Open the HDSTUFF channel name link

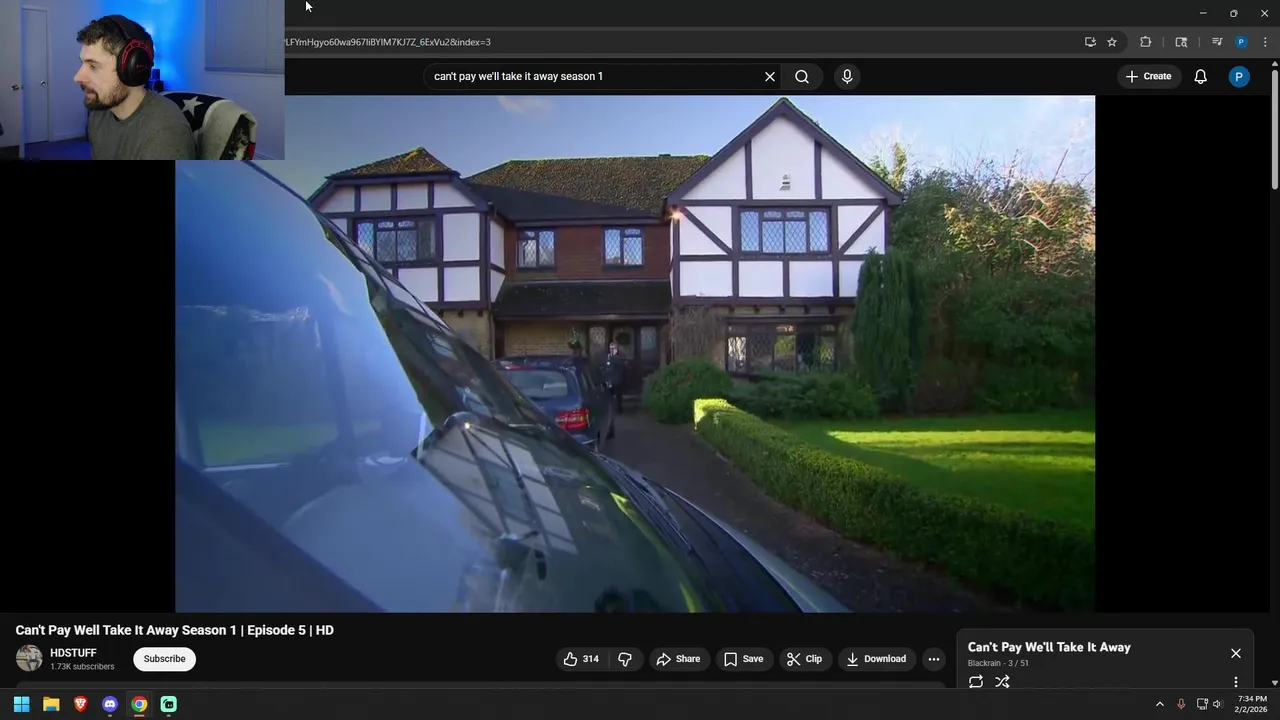tap(73, 653)
